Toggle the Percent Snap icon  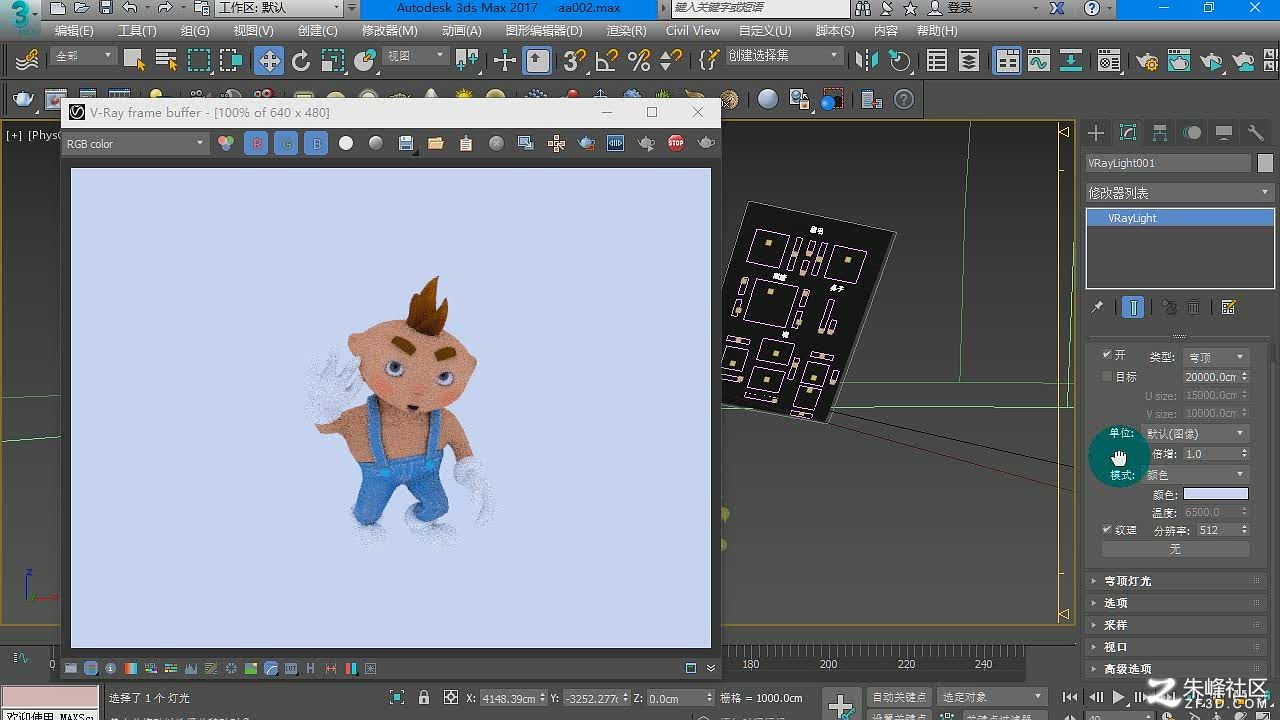[x=639, y=61]
